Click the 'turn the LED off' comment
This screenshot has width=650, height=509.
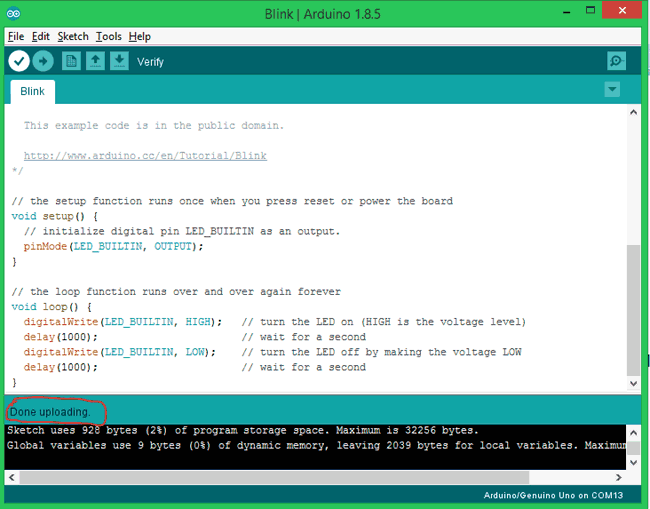[x=381, y=352]
